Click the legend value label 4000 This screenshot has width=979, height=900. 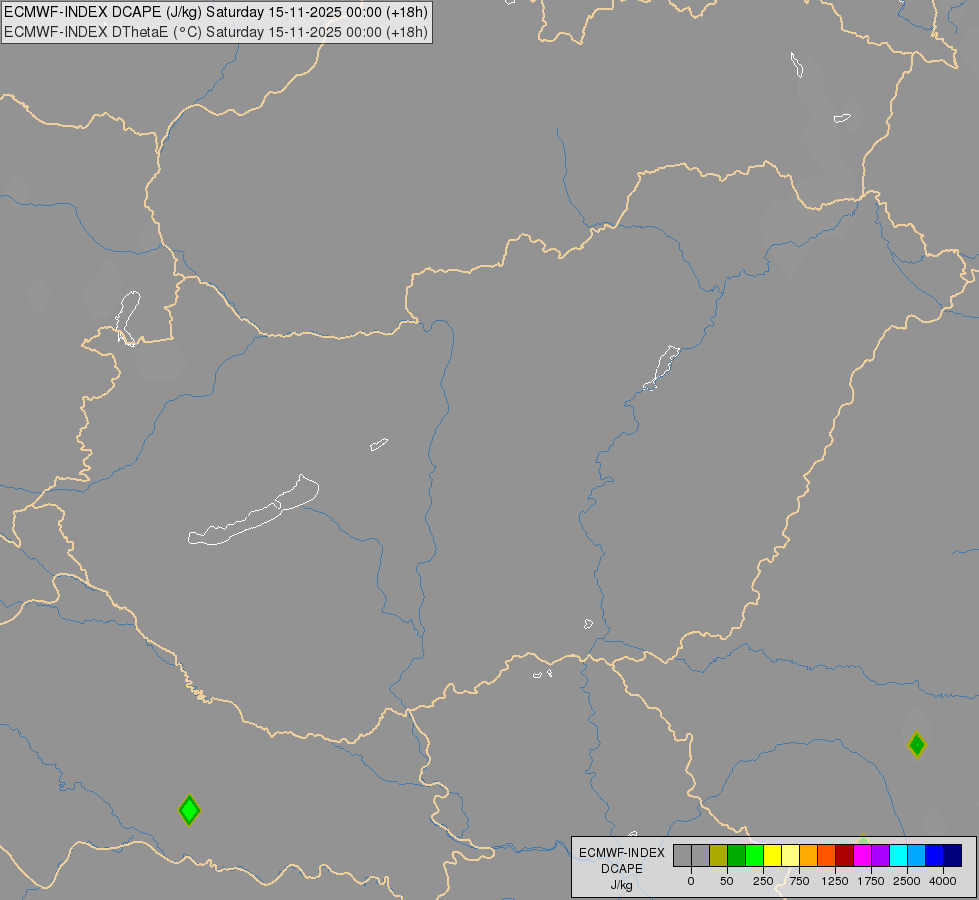click(x=943, y=881)
